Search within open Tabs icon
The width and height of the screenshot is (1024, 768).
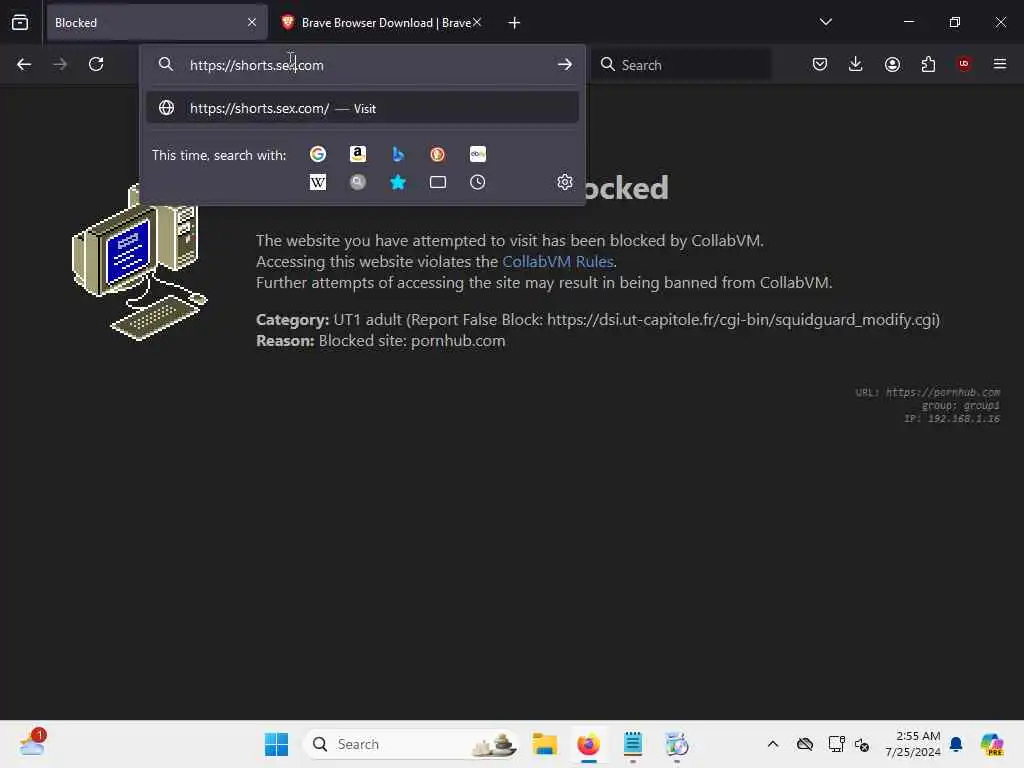(x=438, y=182)
